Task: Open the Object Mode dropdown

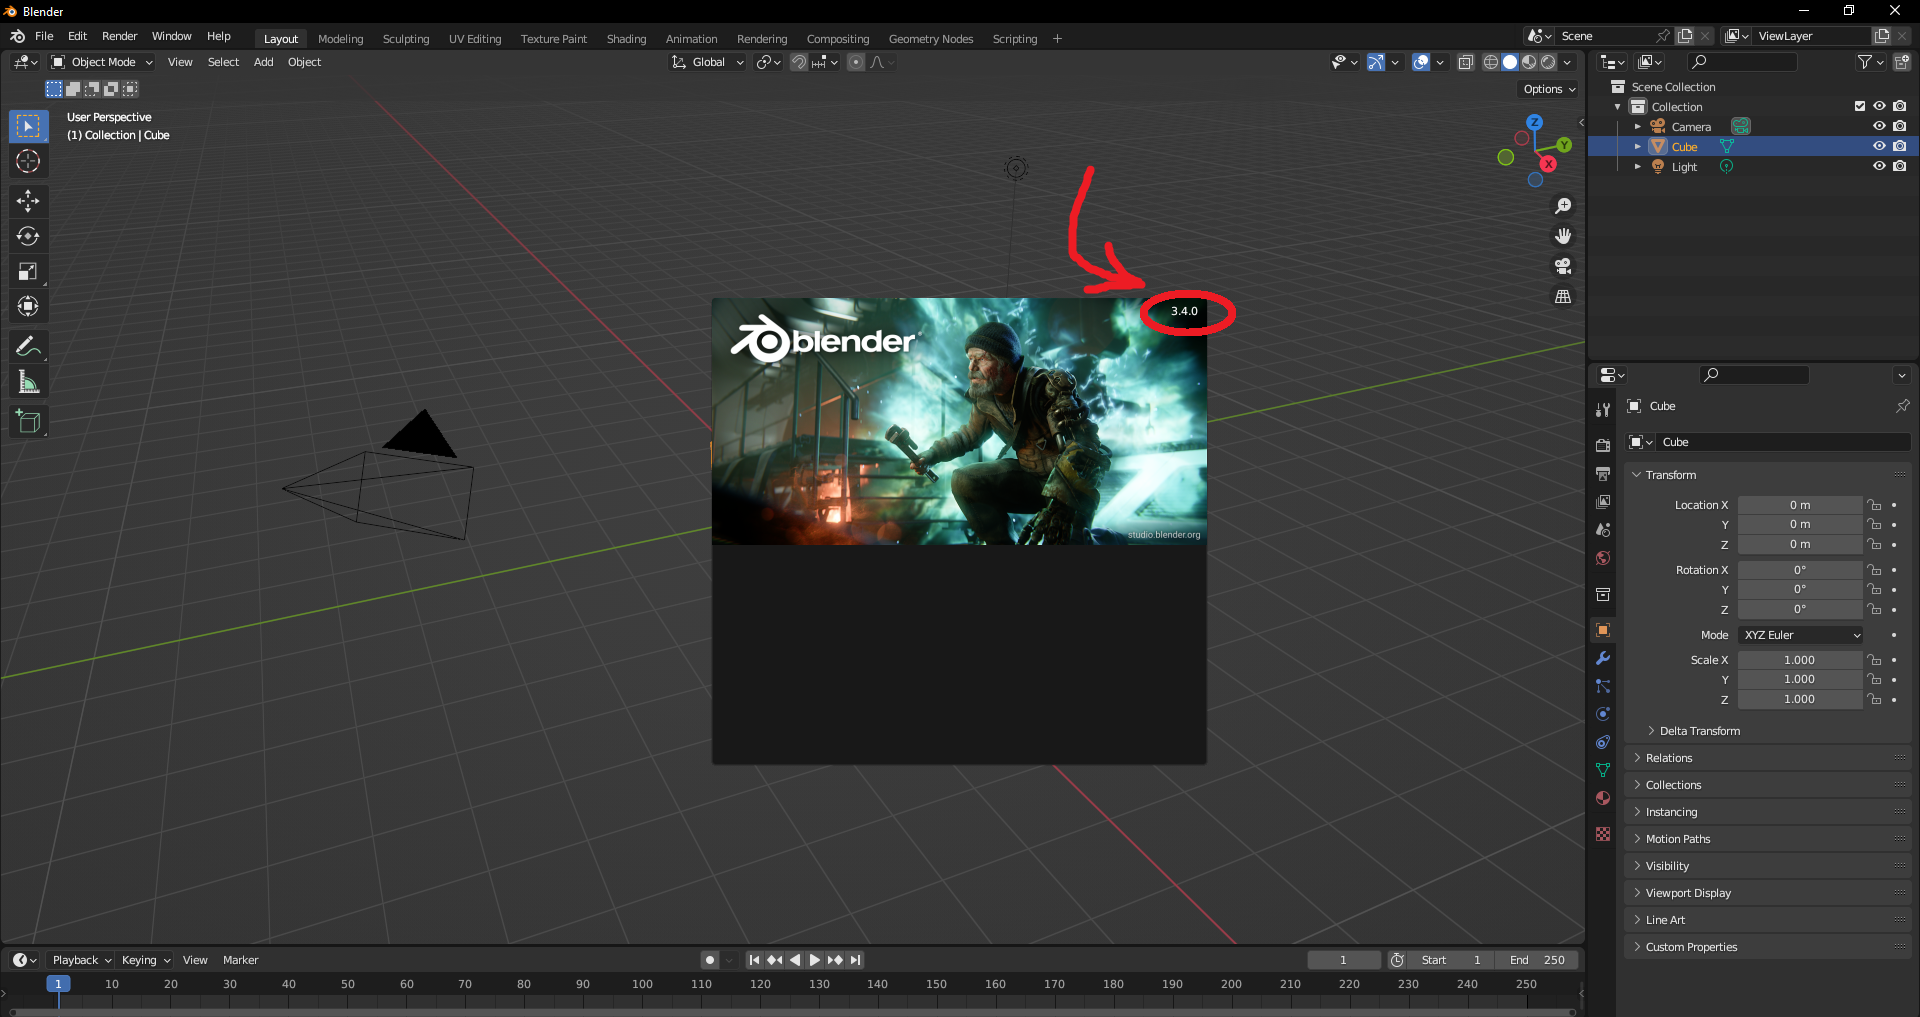Action: pyautogui.click(x=102, y=62)
